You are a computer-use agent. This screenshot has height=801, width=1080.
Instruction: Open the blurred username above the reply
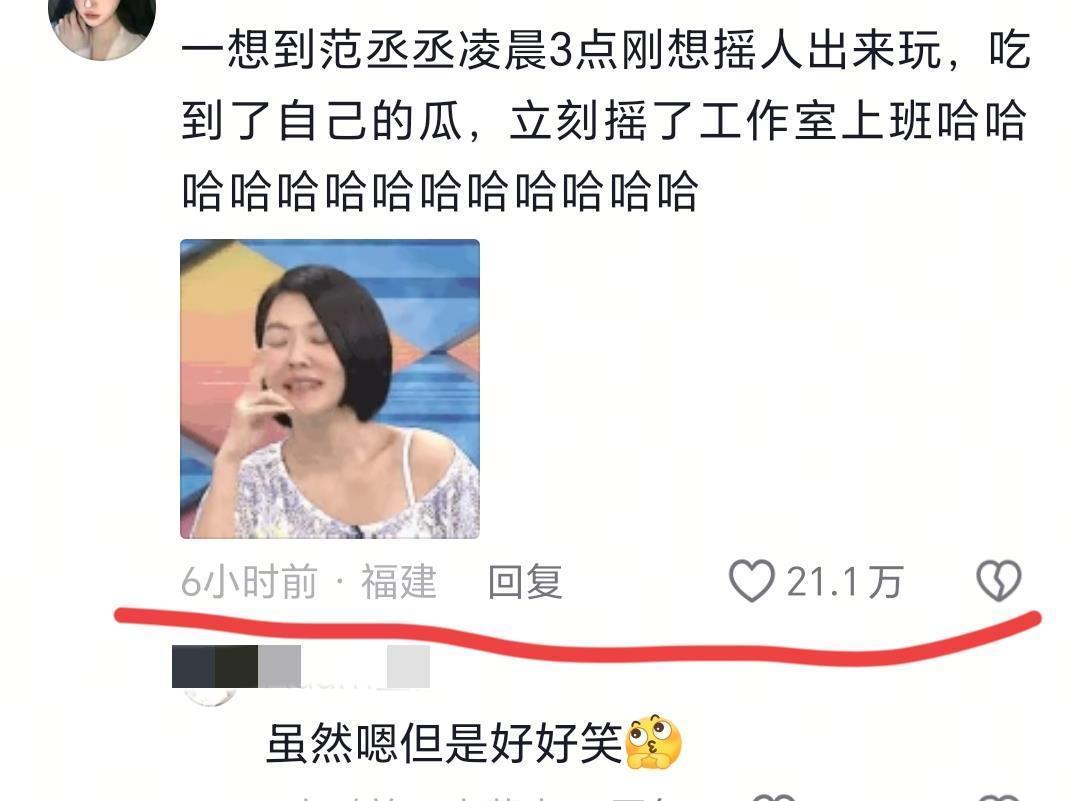[301, 666]
